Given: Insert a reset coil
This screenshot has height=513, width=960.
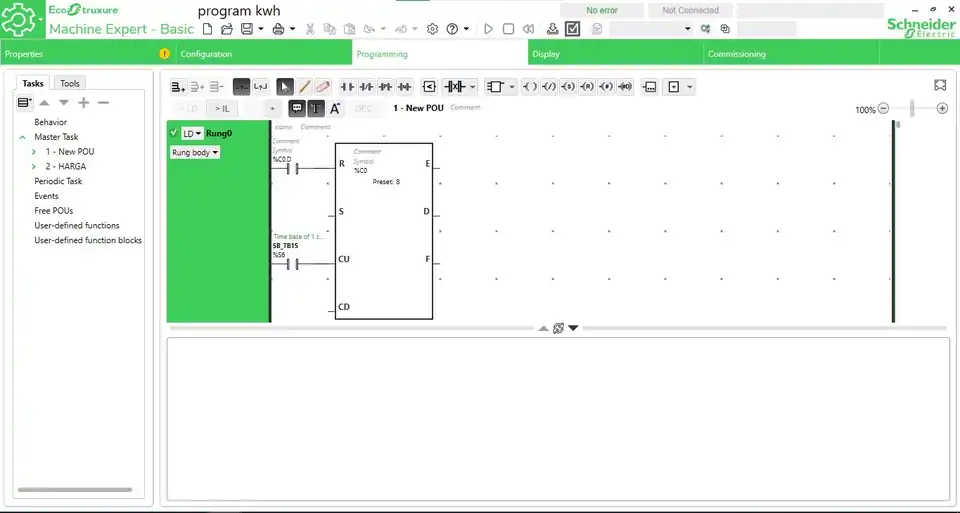Looking at the screenshot, I should (x=587, y=87).
